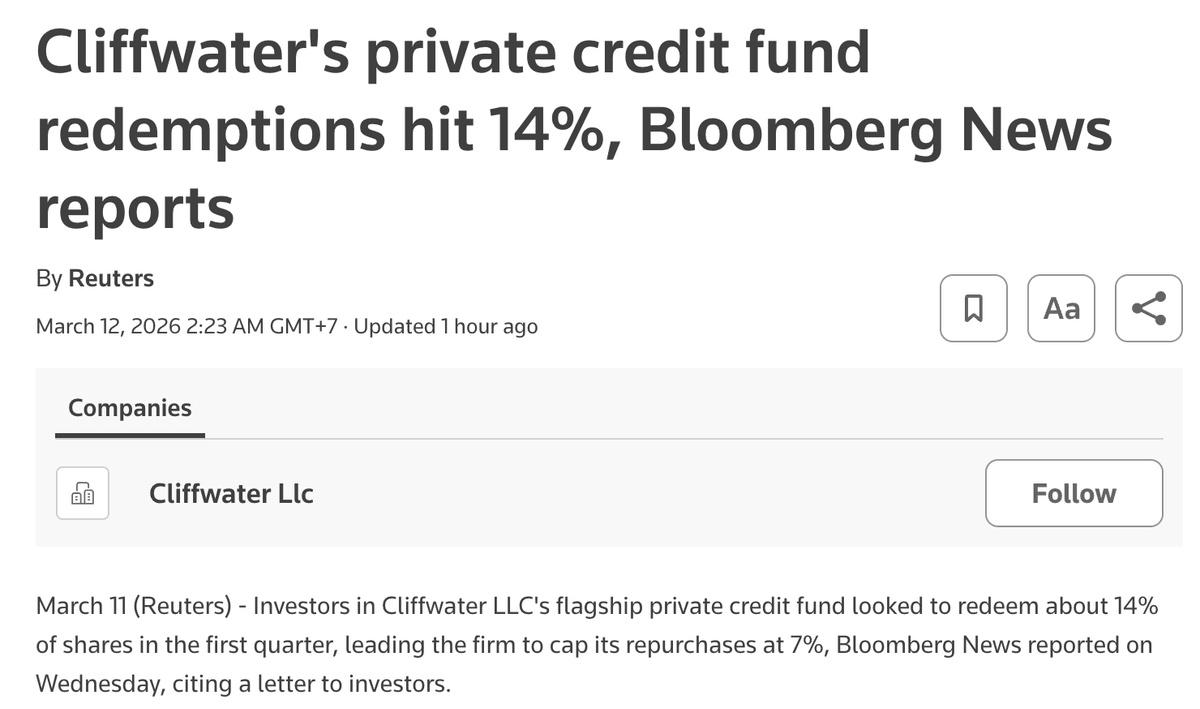
Task: Click the word "reports" ending the headline
Action: coord(135,207)
